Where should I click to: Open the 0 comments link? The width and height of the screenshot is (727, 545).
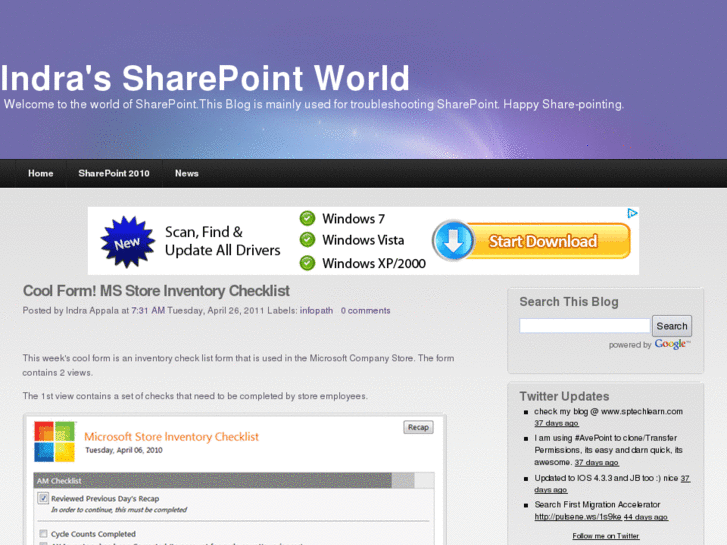point(365,311)
